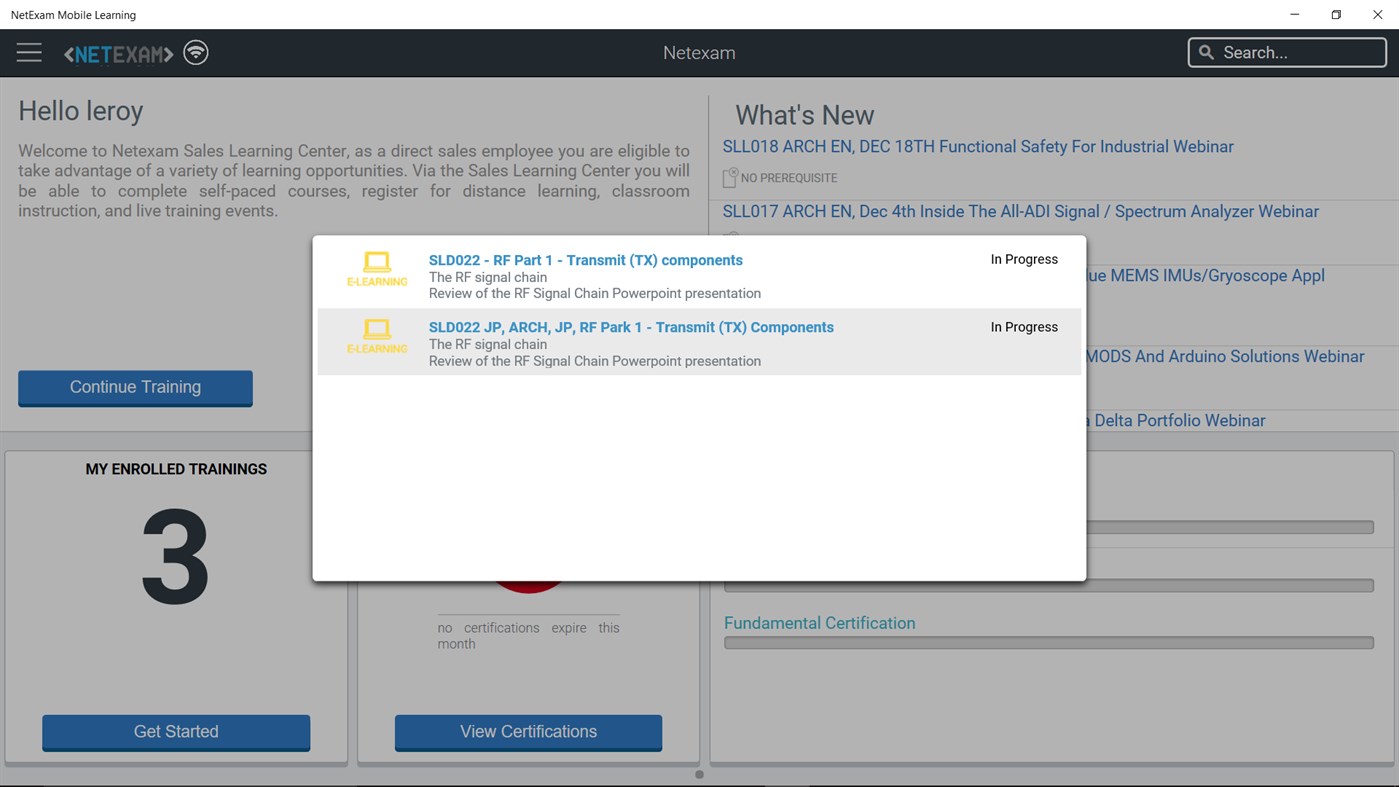Click the wifi sync status icon
The width and height of the screenshot is (1399, 787).
coord(196,52)
